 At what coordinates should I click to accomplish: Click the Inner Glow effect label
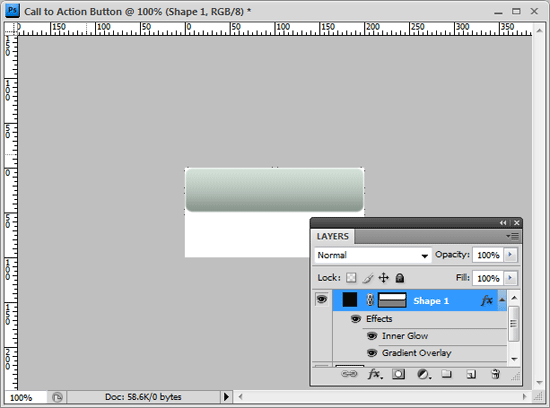[x=405, y=336]
